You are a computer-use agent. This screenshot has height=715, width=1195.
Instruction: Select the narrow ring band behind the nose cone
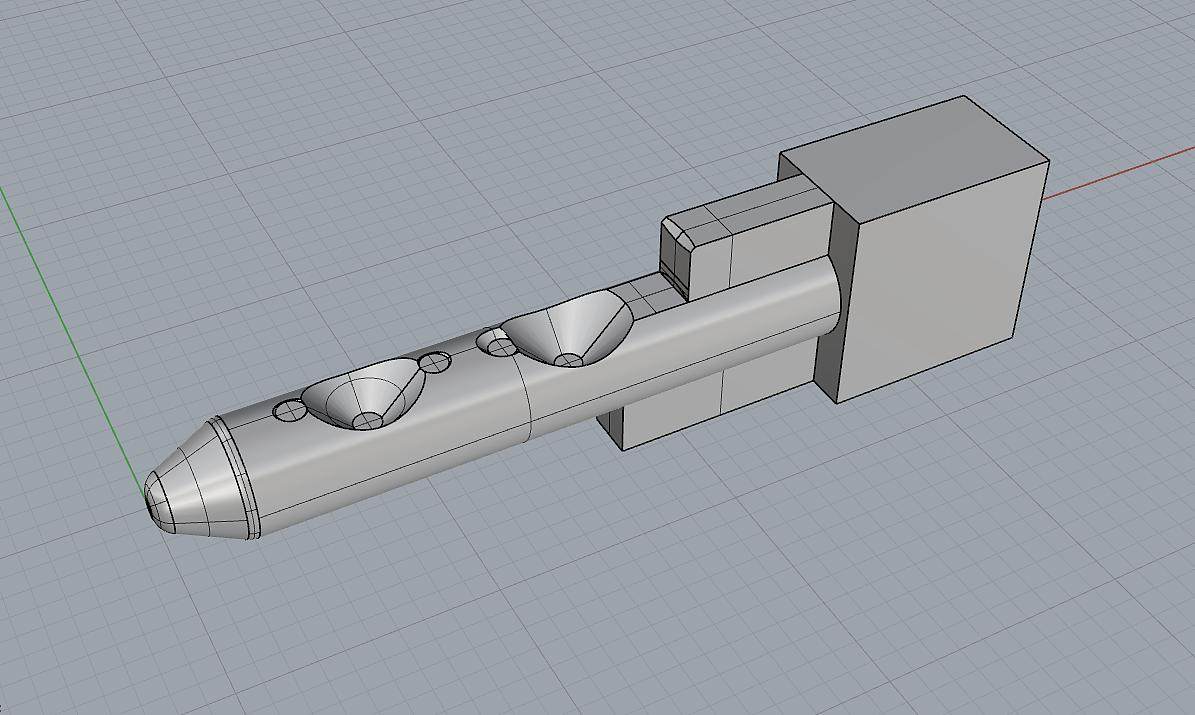[x=238, y=476]
